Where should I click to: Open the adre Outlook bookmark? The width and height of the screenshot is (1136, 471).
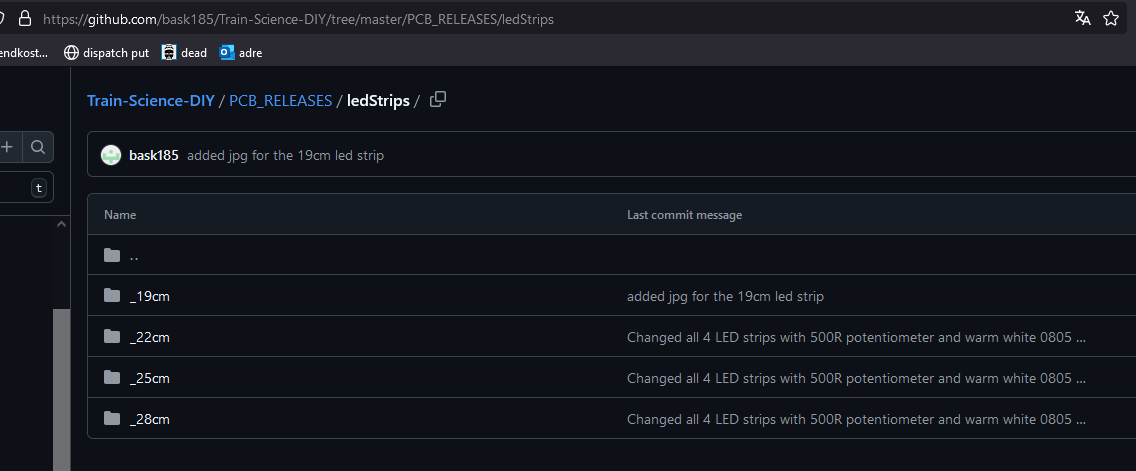coord(241,52)
